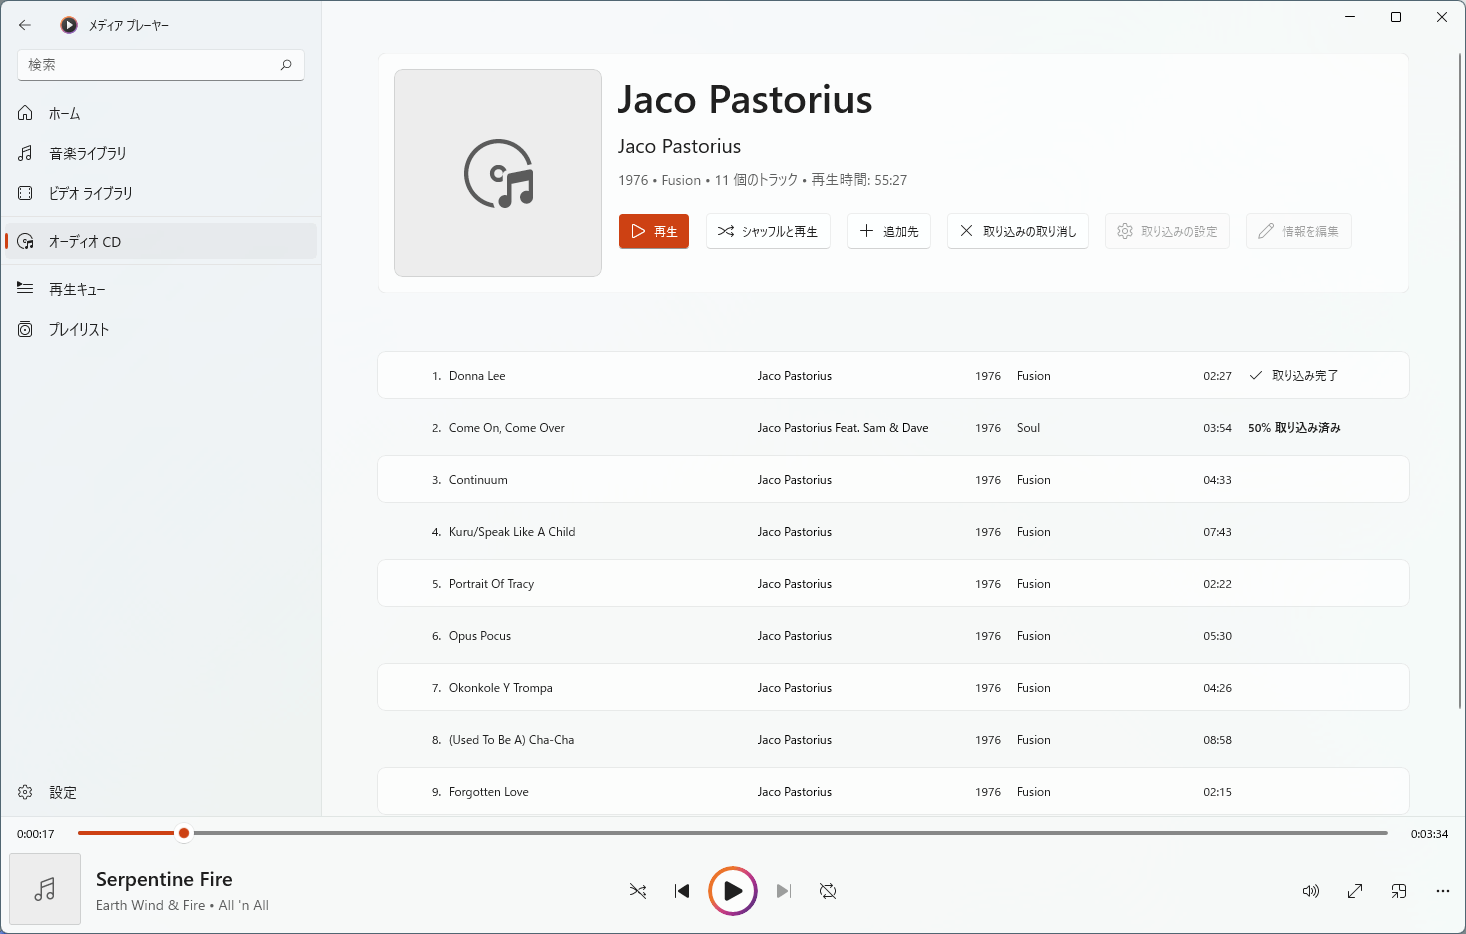Click artist Jaco Pastorius Feat. Sam & Dave
This screenshot has width=1466, height=934.
click(x=843, y=428)
